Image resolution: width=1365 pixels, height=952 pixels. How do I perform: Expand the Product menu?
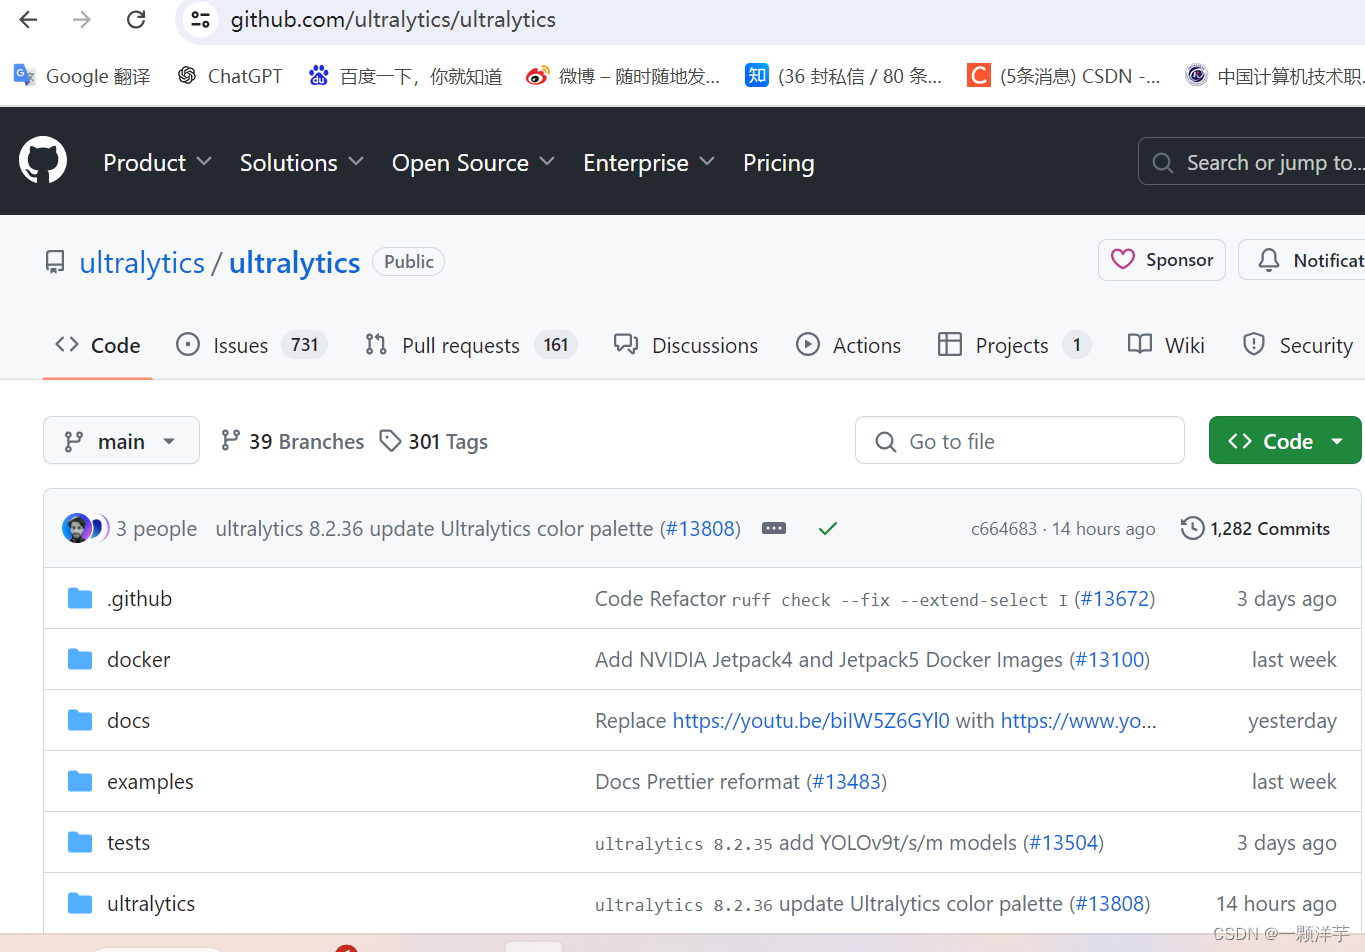(157, 162)
